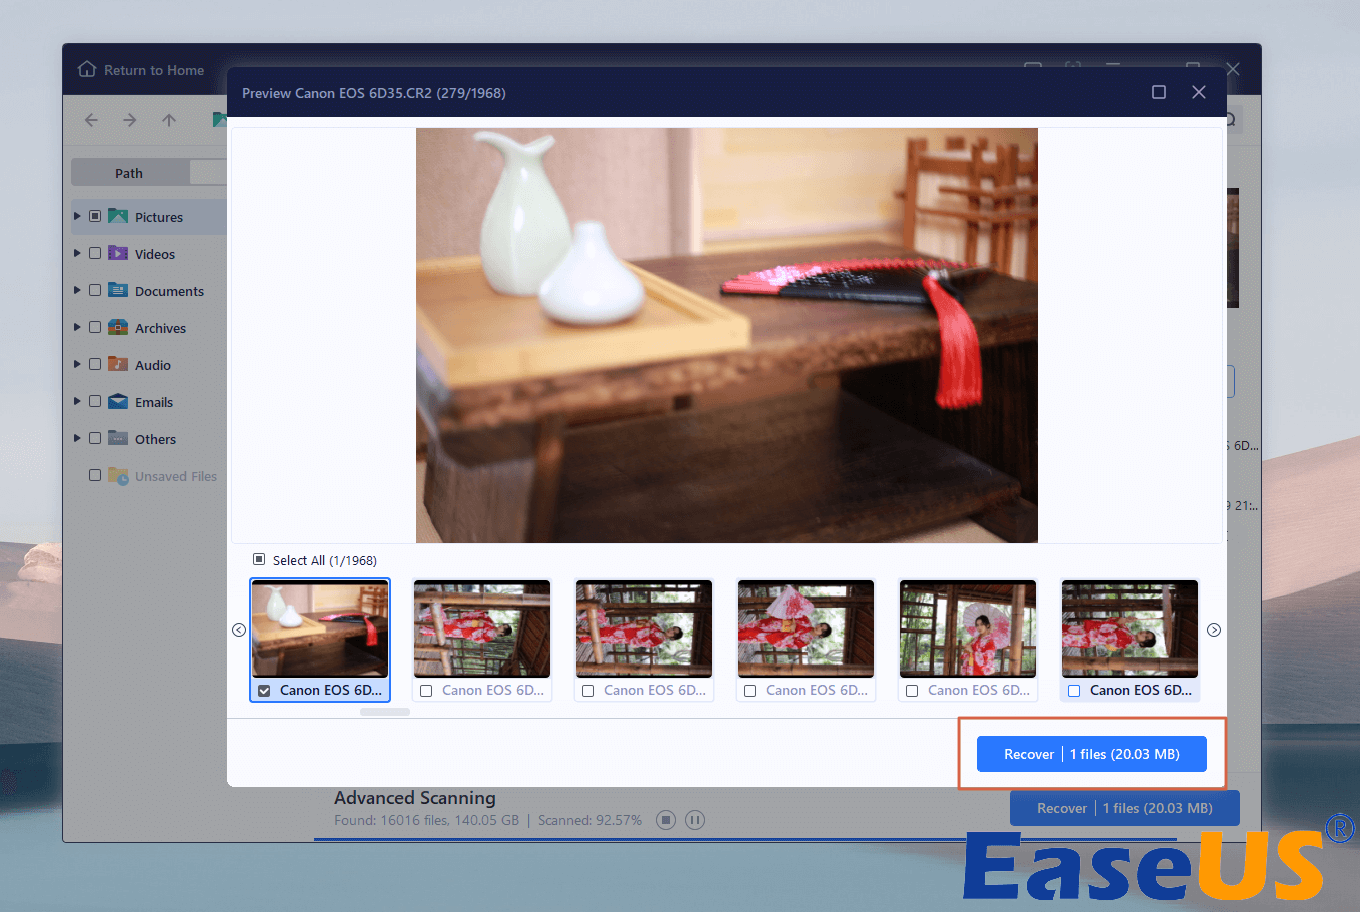Go back with the left arrow toolbar icon
Image resolution: width=1360 pixels, height=912 pixels.
(x=91, y=120)
